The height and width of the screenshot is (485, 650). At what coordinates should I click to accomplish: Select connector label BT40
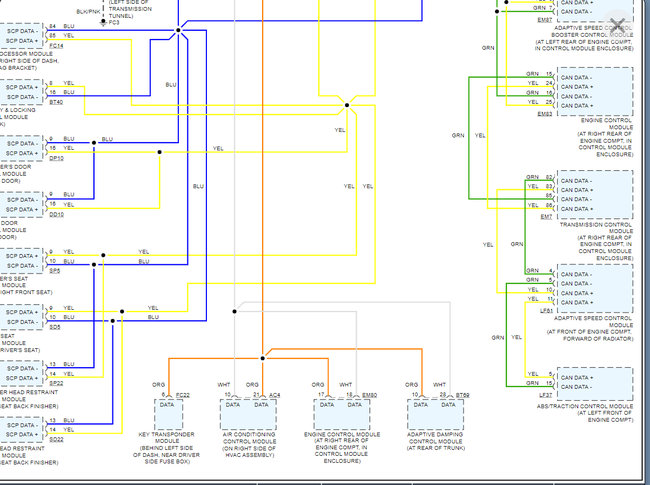[56, 102]
